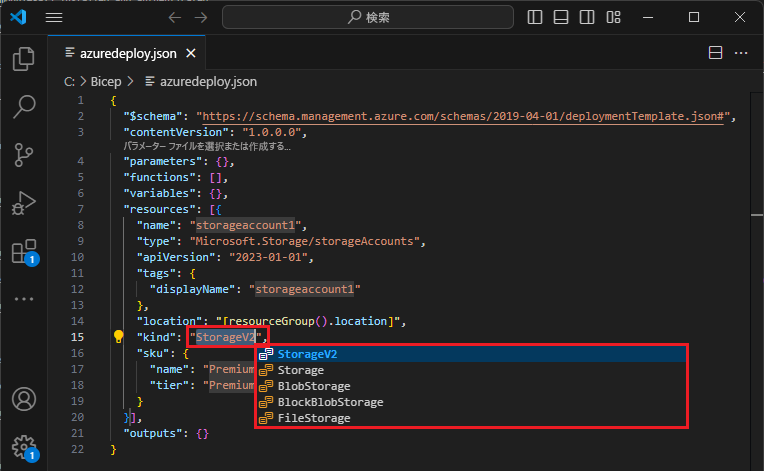Viewport: 764px width, 471px height.
Task: Click the StorageV2 value on line 15
Action: coord(226,337)
